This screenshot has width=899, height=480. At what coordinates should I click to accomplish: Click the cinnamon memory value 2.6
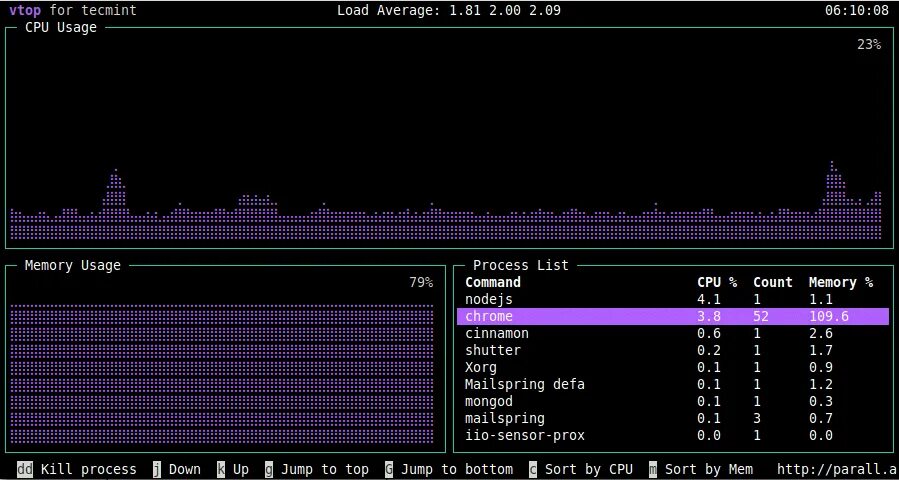(820, 333)
